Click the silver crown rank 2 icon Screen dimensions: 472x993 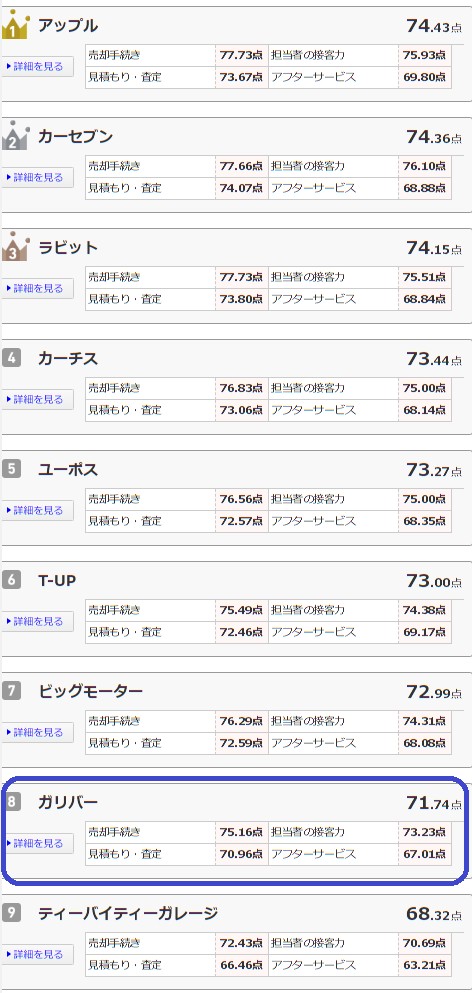pyautogui.click(x=15, y=136)
